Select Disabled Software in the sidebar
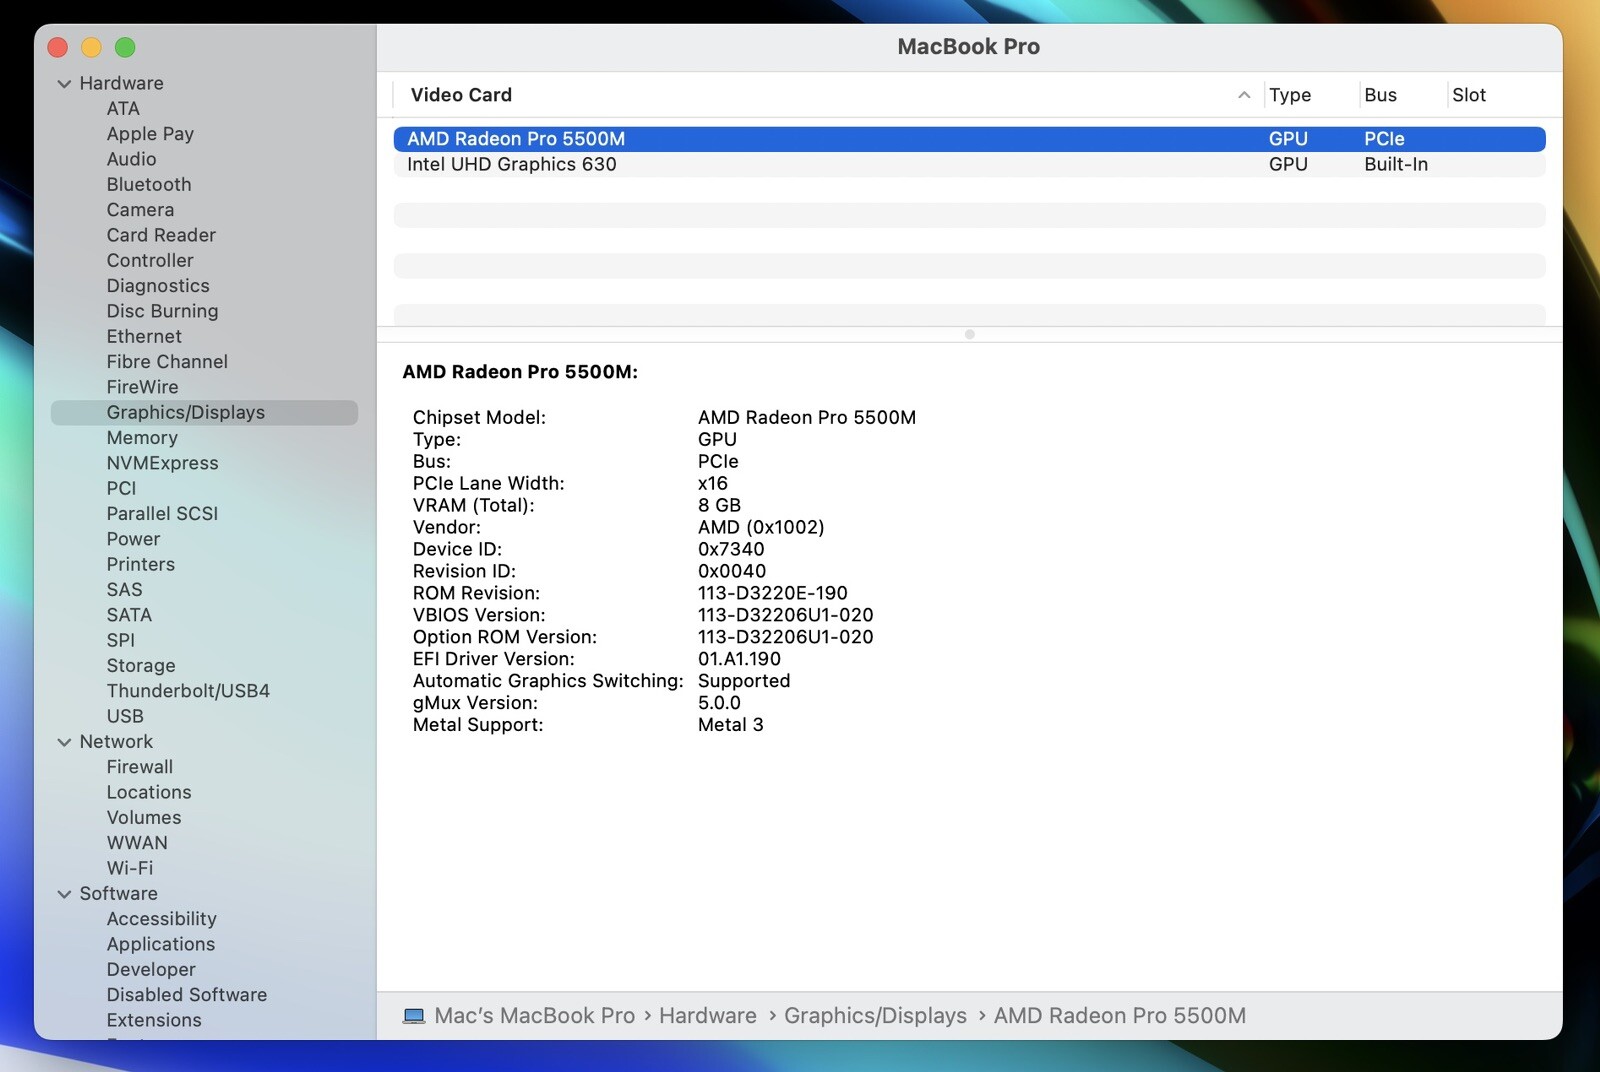This screenshot has width=1600, height=1072. [x=187, y=995]
